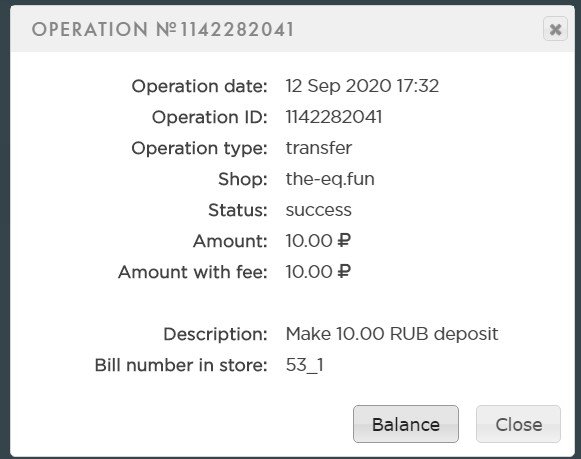Click the Operation type label
This screenshot has height=459, width=581.
[x=199, y=149]
